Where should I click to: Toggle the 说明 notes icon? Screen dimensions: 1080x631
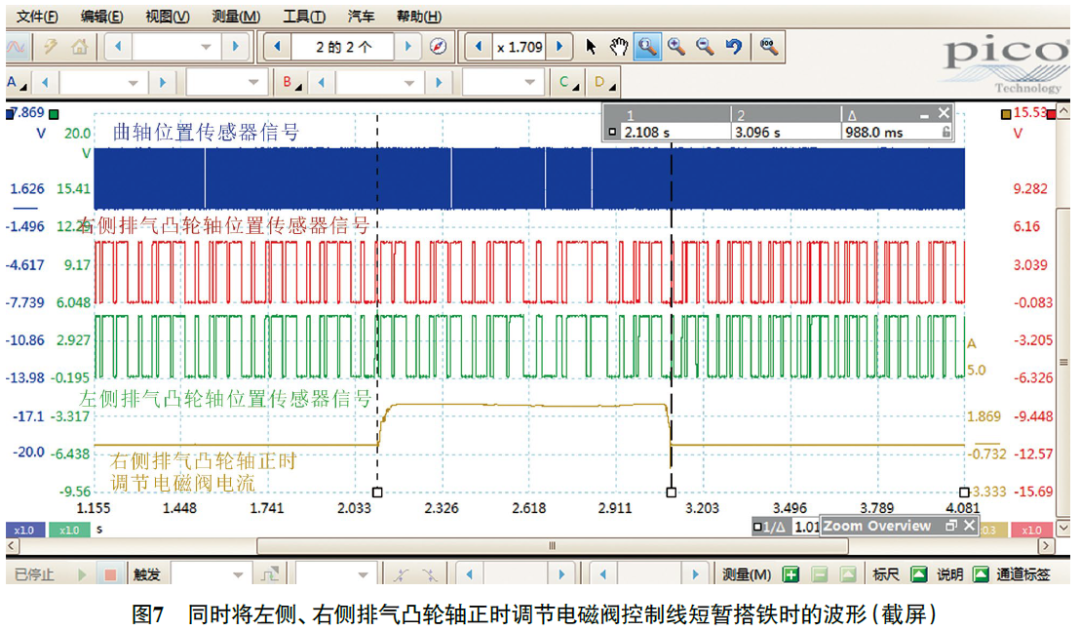(x=981, y=574)
